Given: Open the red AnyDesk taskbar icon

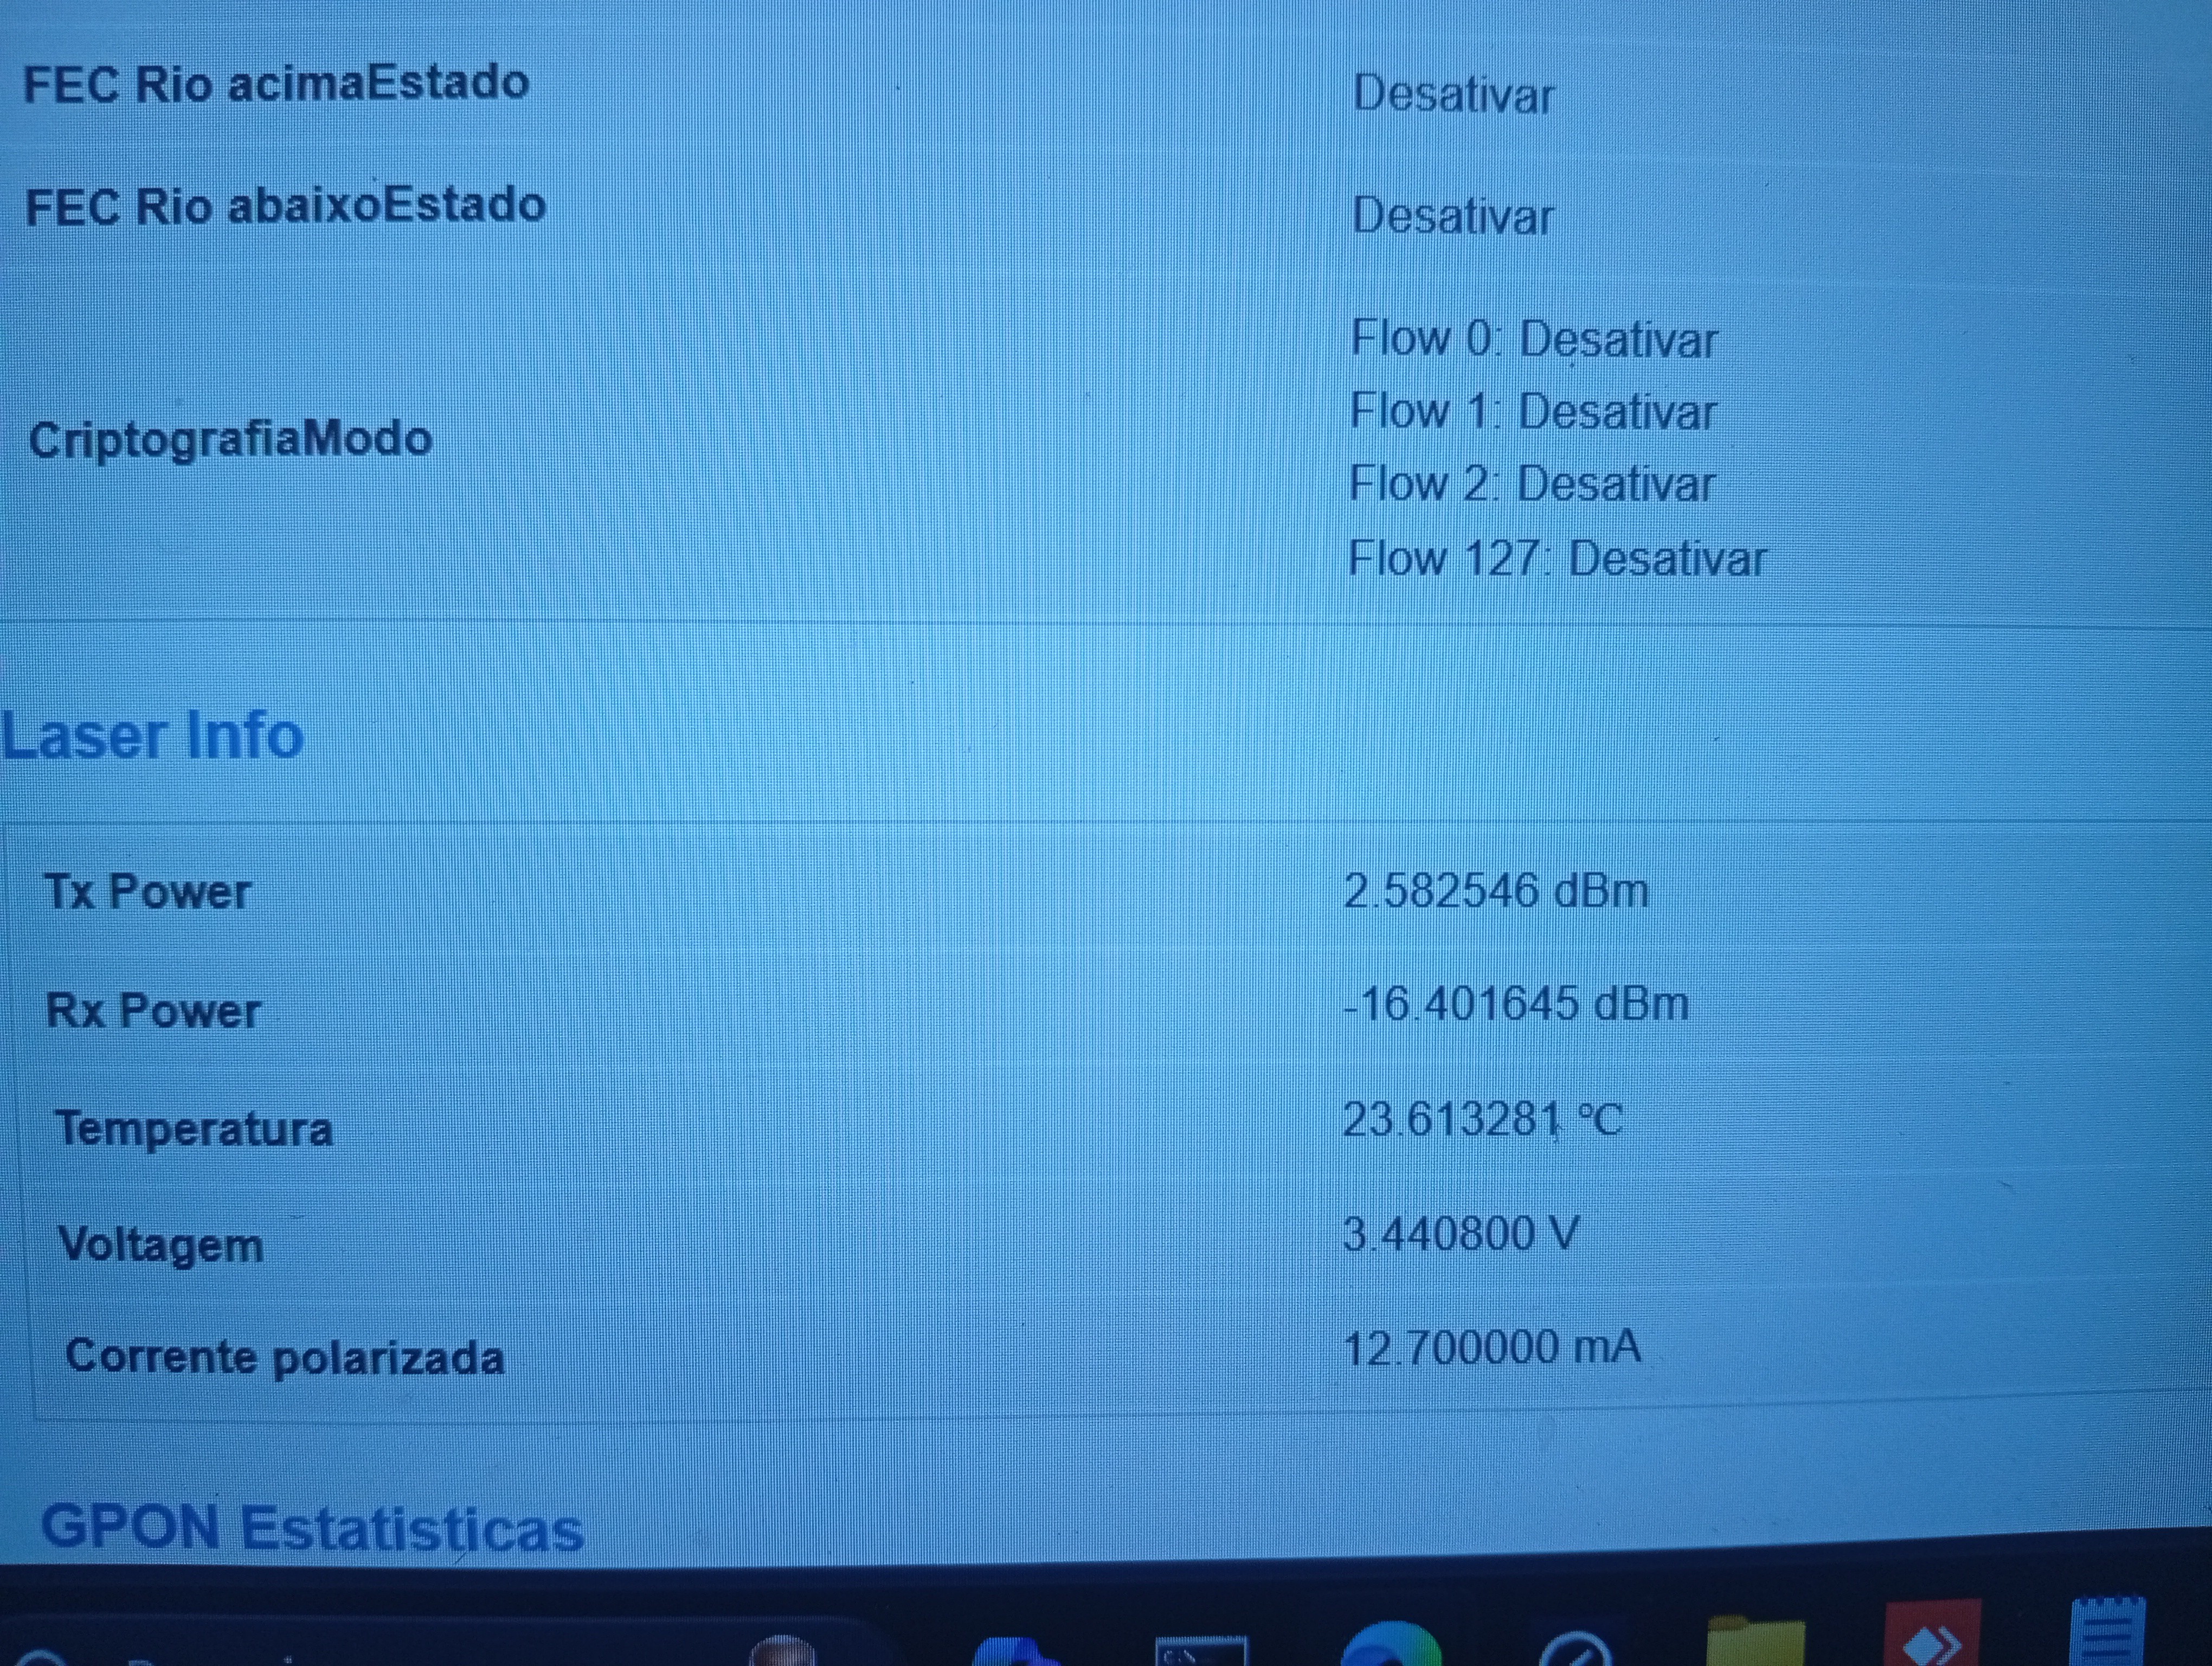Looking at the screenshot, I should [x=1932, y=1640].
